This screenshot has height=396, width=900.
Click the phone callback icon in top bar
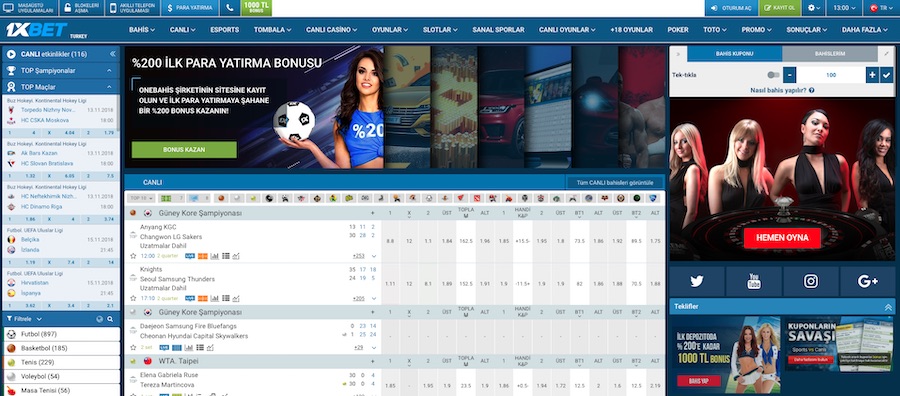click(230, 8)
